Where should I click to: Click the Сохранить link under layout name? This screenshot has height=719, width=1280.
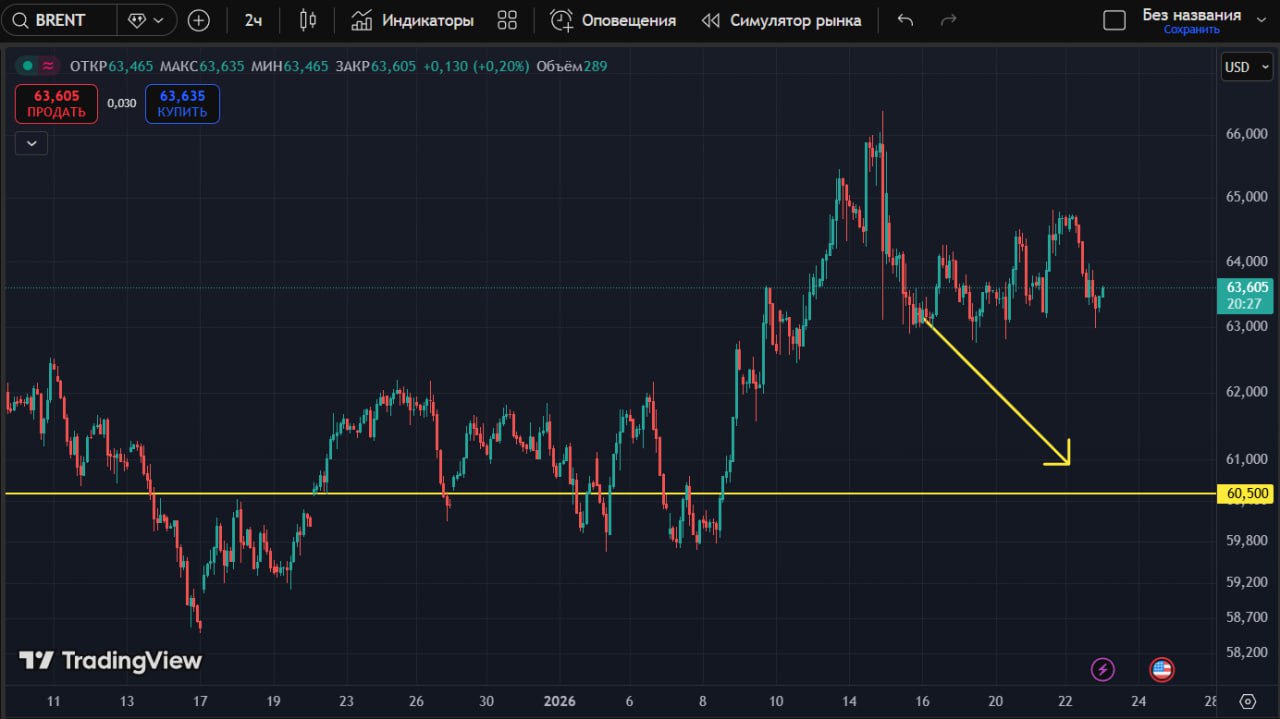coord(1191,30)
